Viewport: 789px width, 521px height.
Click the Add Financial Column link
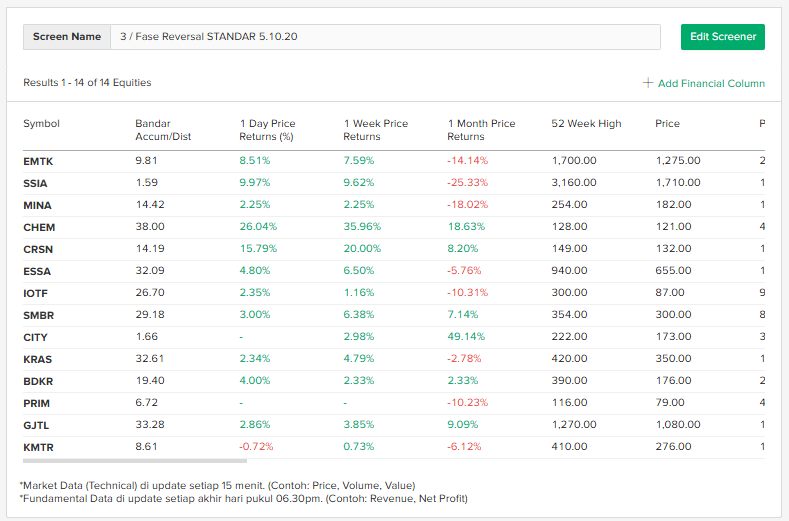(710, 83)
